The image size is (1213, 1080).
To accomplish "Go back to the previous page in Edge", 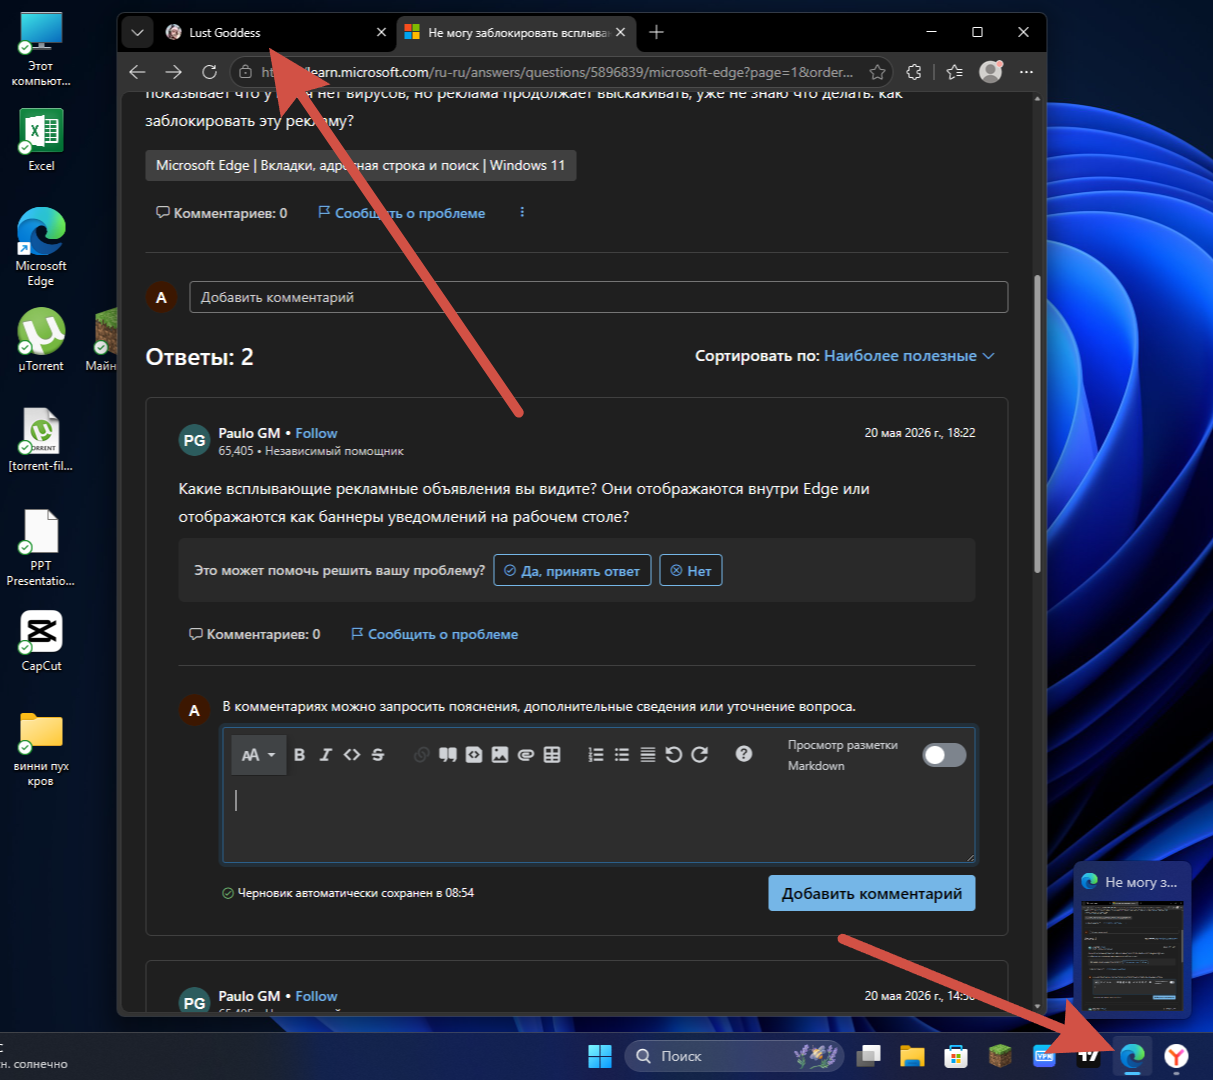I will point(138,72).
